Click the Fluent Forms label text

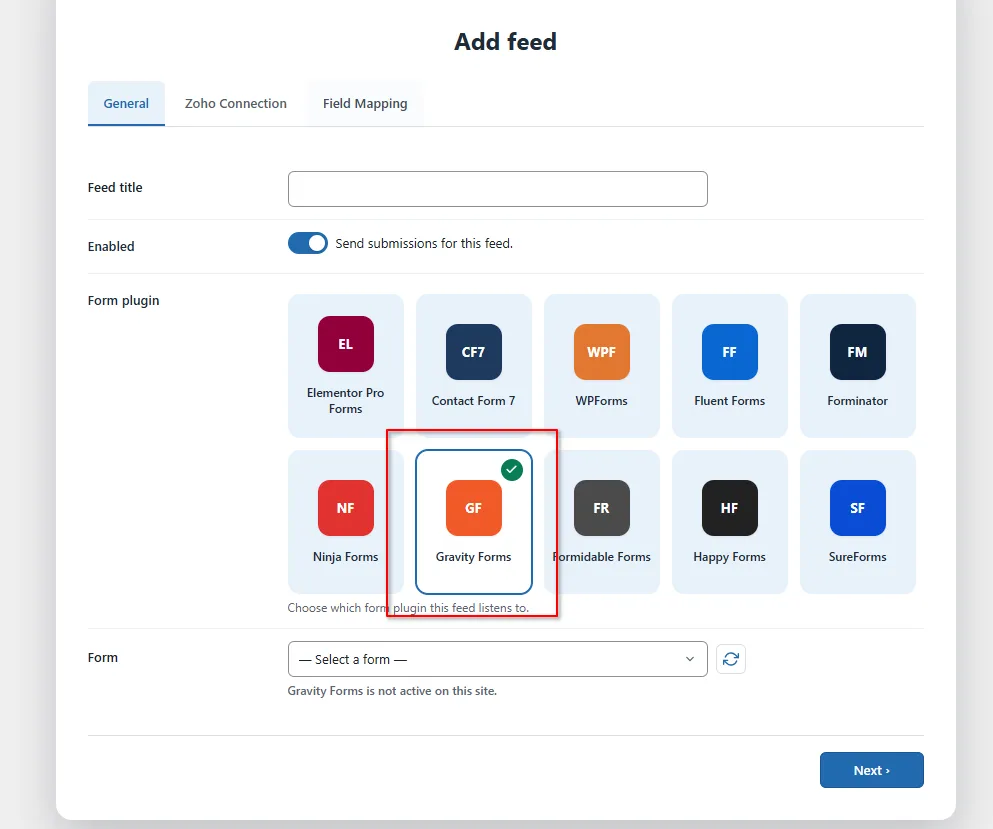pos(730,401)
